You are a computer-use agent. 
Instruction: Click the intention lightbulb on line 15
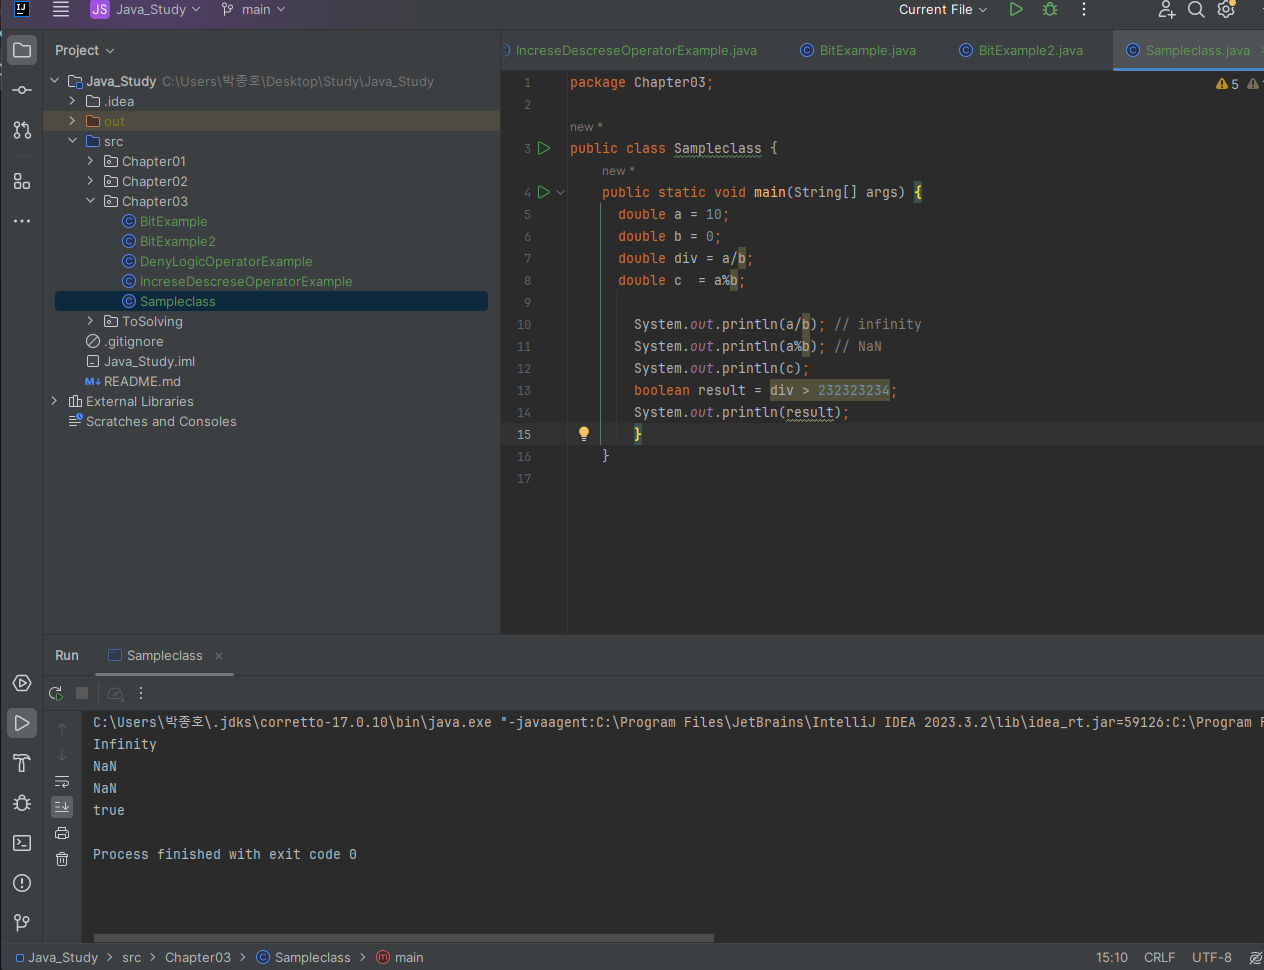(584, 434)
